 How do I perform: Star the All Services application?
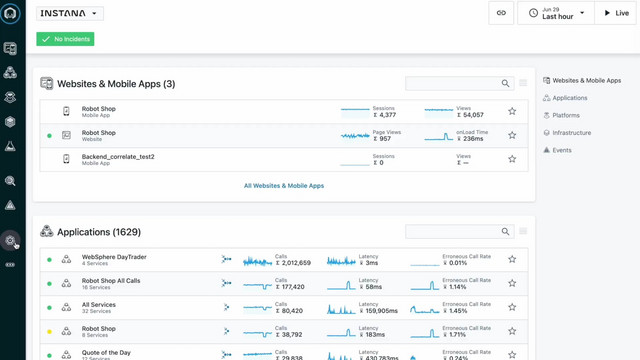[512, 307]
